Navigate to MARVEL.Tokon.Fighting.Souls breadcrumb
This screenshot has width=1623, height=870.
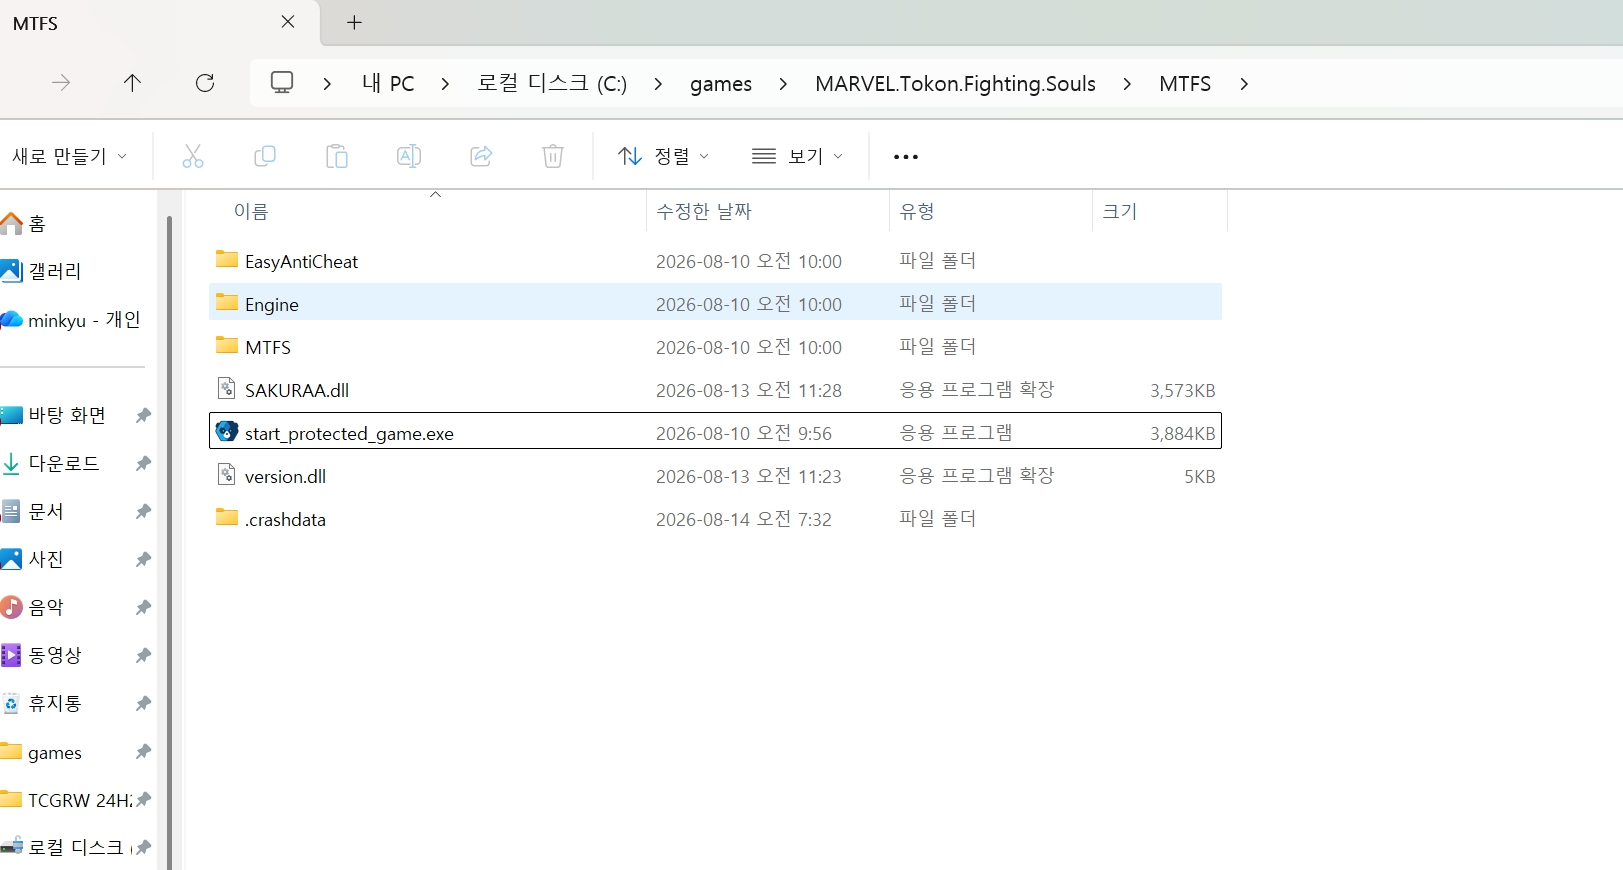click(x=955, y=84)
